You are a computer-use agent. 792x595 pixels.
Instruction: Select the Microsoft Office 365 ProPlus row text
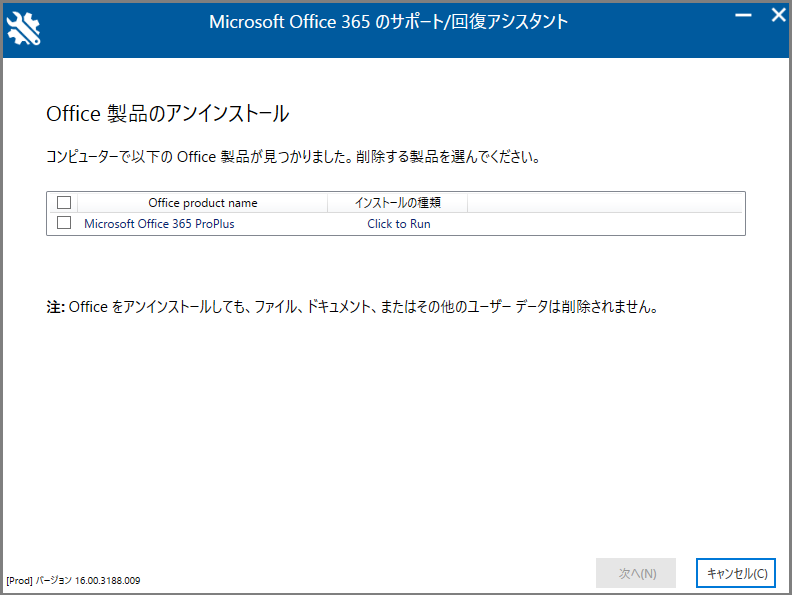point(159,224)
